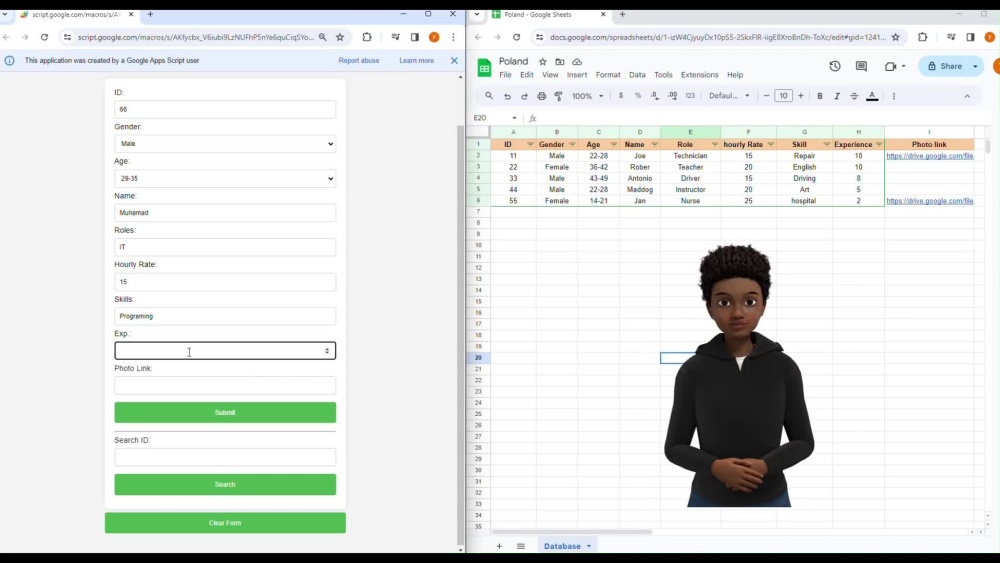Print the spreadsheet
The image size is (1000, 563).
541,96
